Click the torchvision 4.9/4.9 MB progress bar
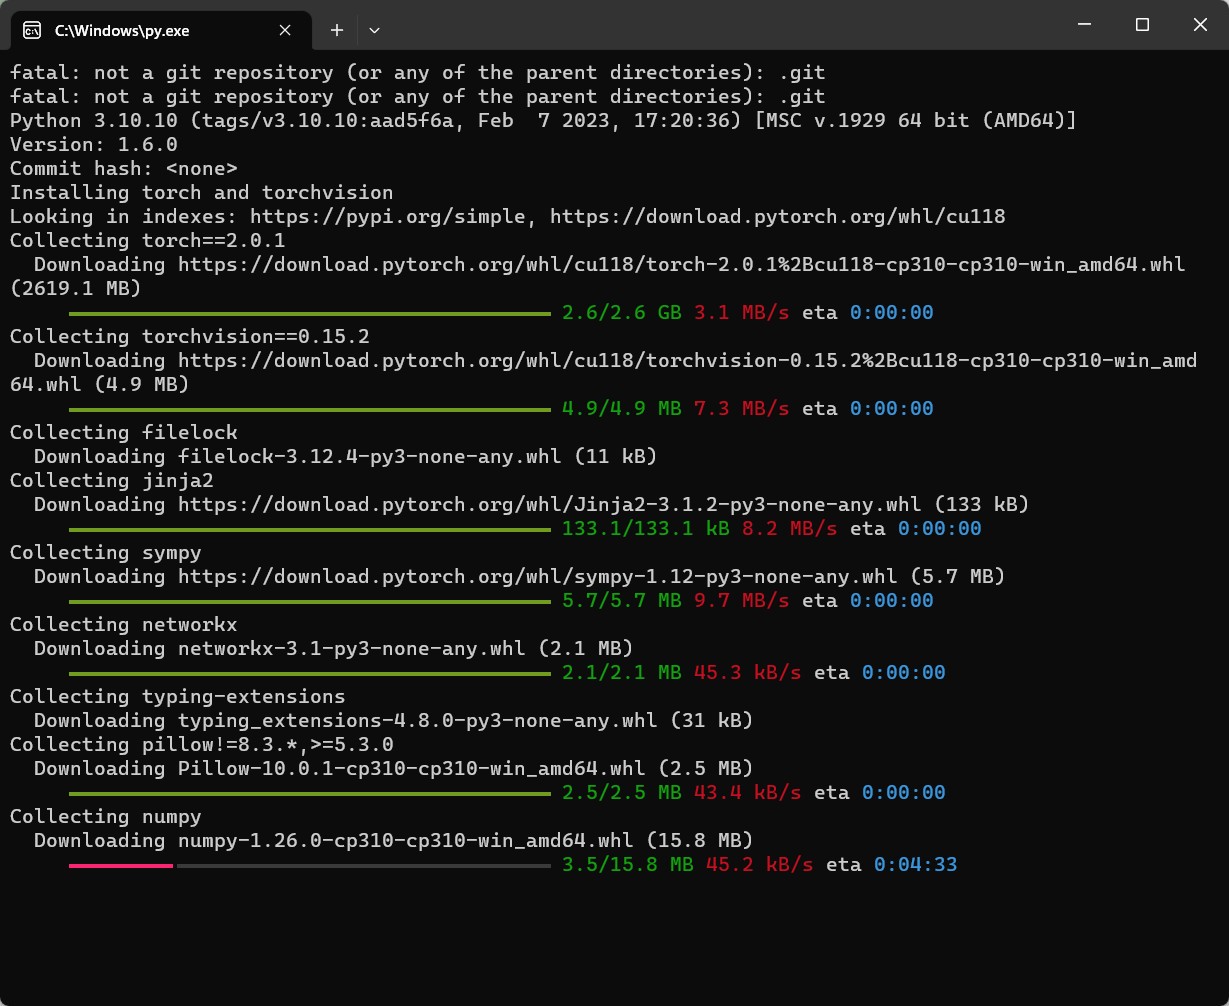The image size is (1229, 1006). [x=310, y=409]
